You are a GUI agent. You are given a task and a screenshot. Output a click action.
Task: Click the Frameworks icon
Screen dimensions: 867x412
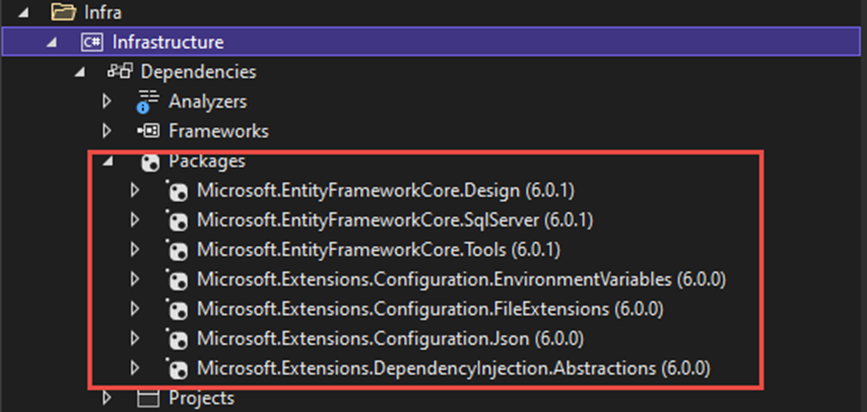[148, 131]
